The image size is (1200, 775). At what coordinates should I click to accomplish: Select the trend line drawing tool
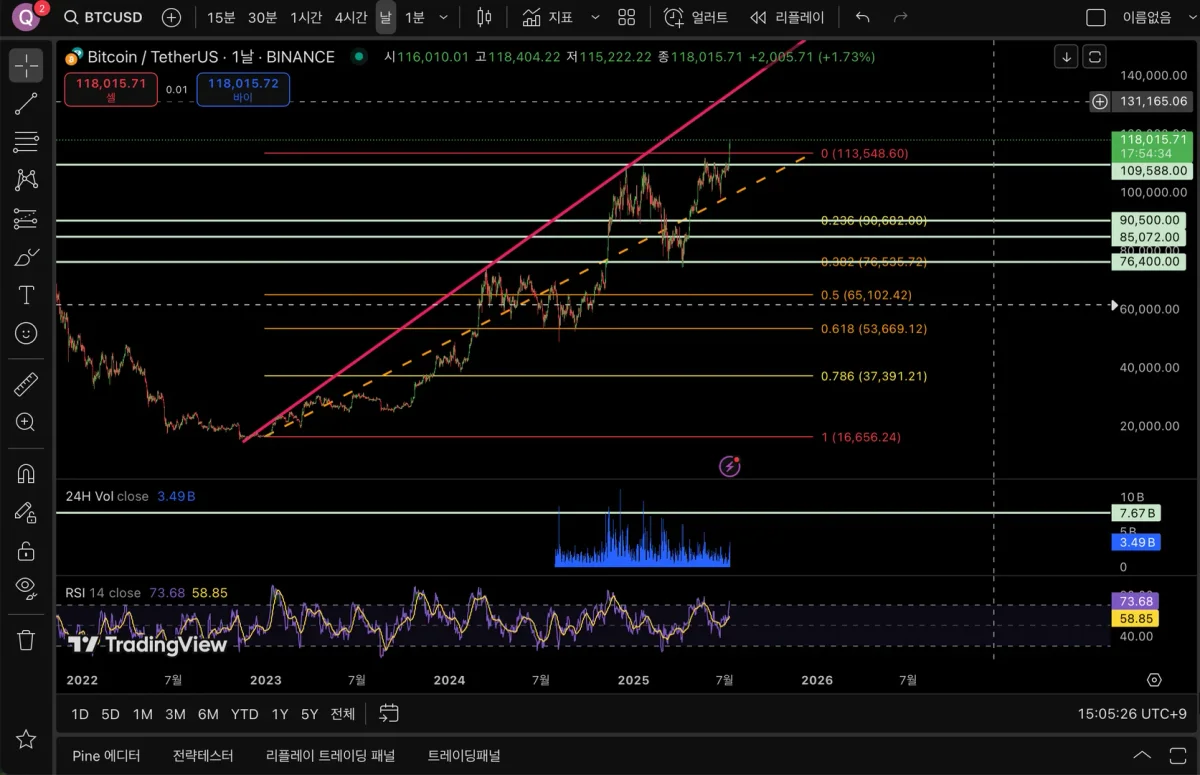click(x=26, y=103)
